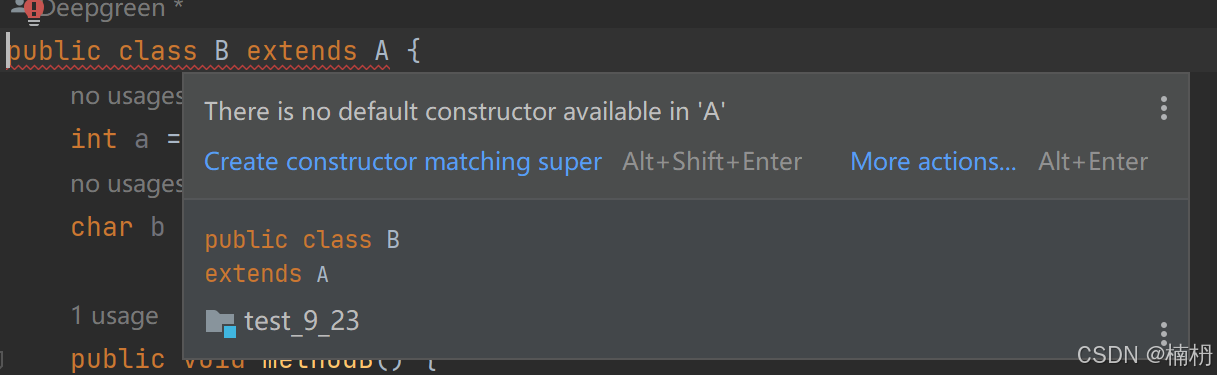Open the three-dot menu beside test_9_23
Viewport: 1217px width, 375px height.
(1163, 333)
